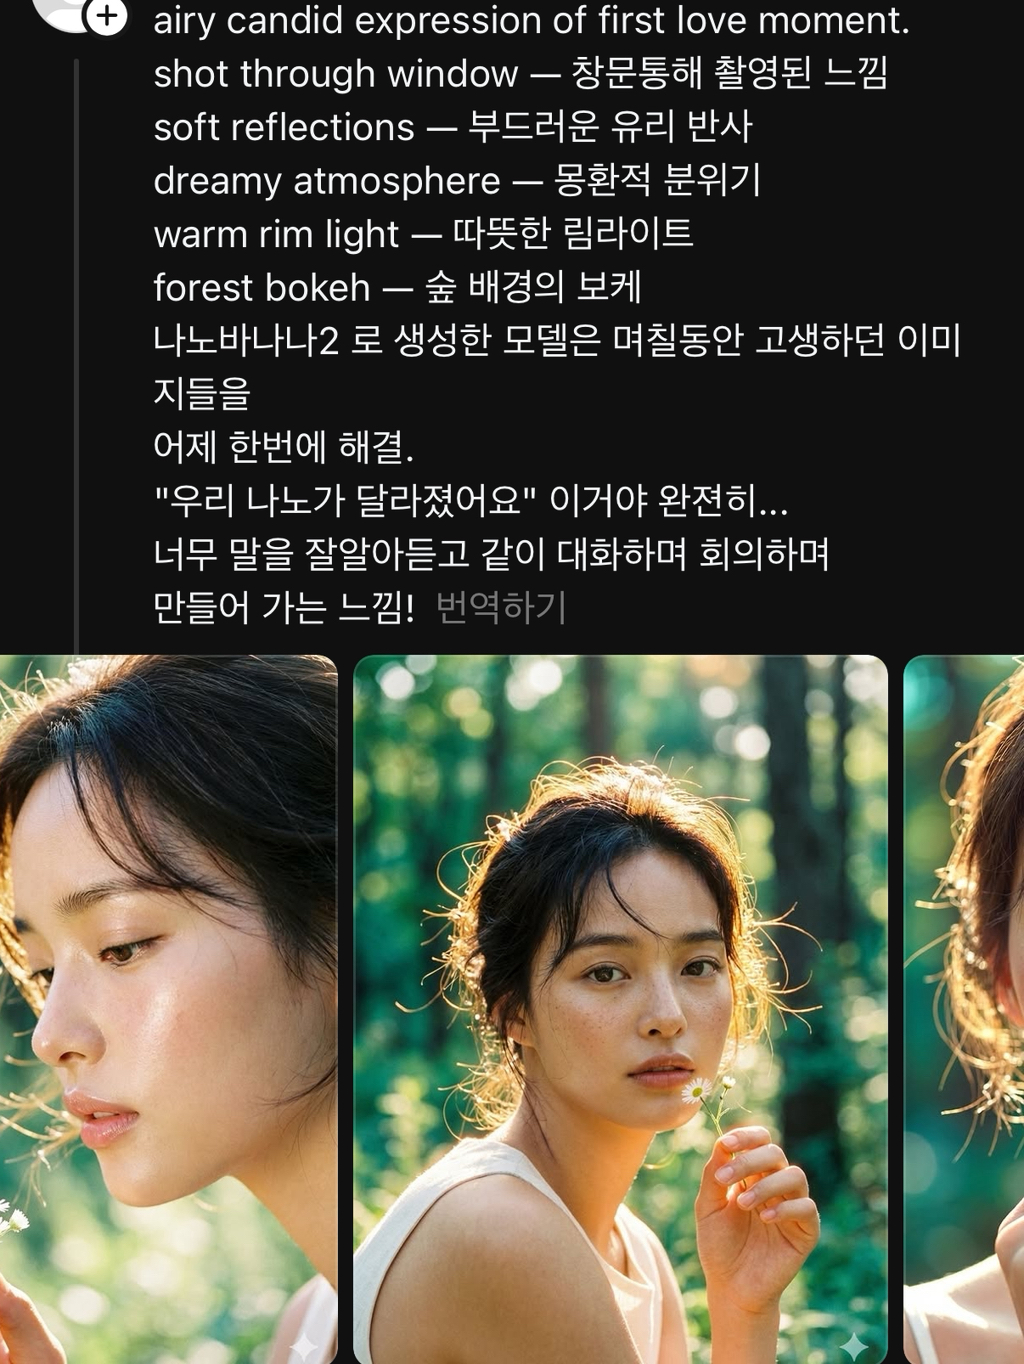Viewport: 1024px width, 1364px height.
Task: Click the '너무 말을 잘알아듣고' text line
Action: pos(491,553)
